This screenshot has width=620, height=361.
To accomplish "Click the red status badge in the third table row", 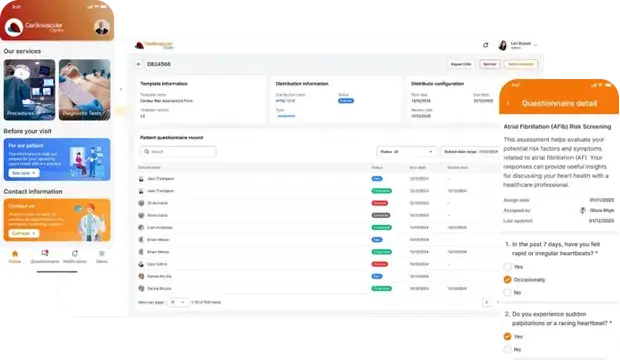I will coord(380,203).
